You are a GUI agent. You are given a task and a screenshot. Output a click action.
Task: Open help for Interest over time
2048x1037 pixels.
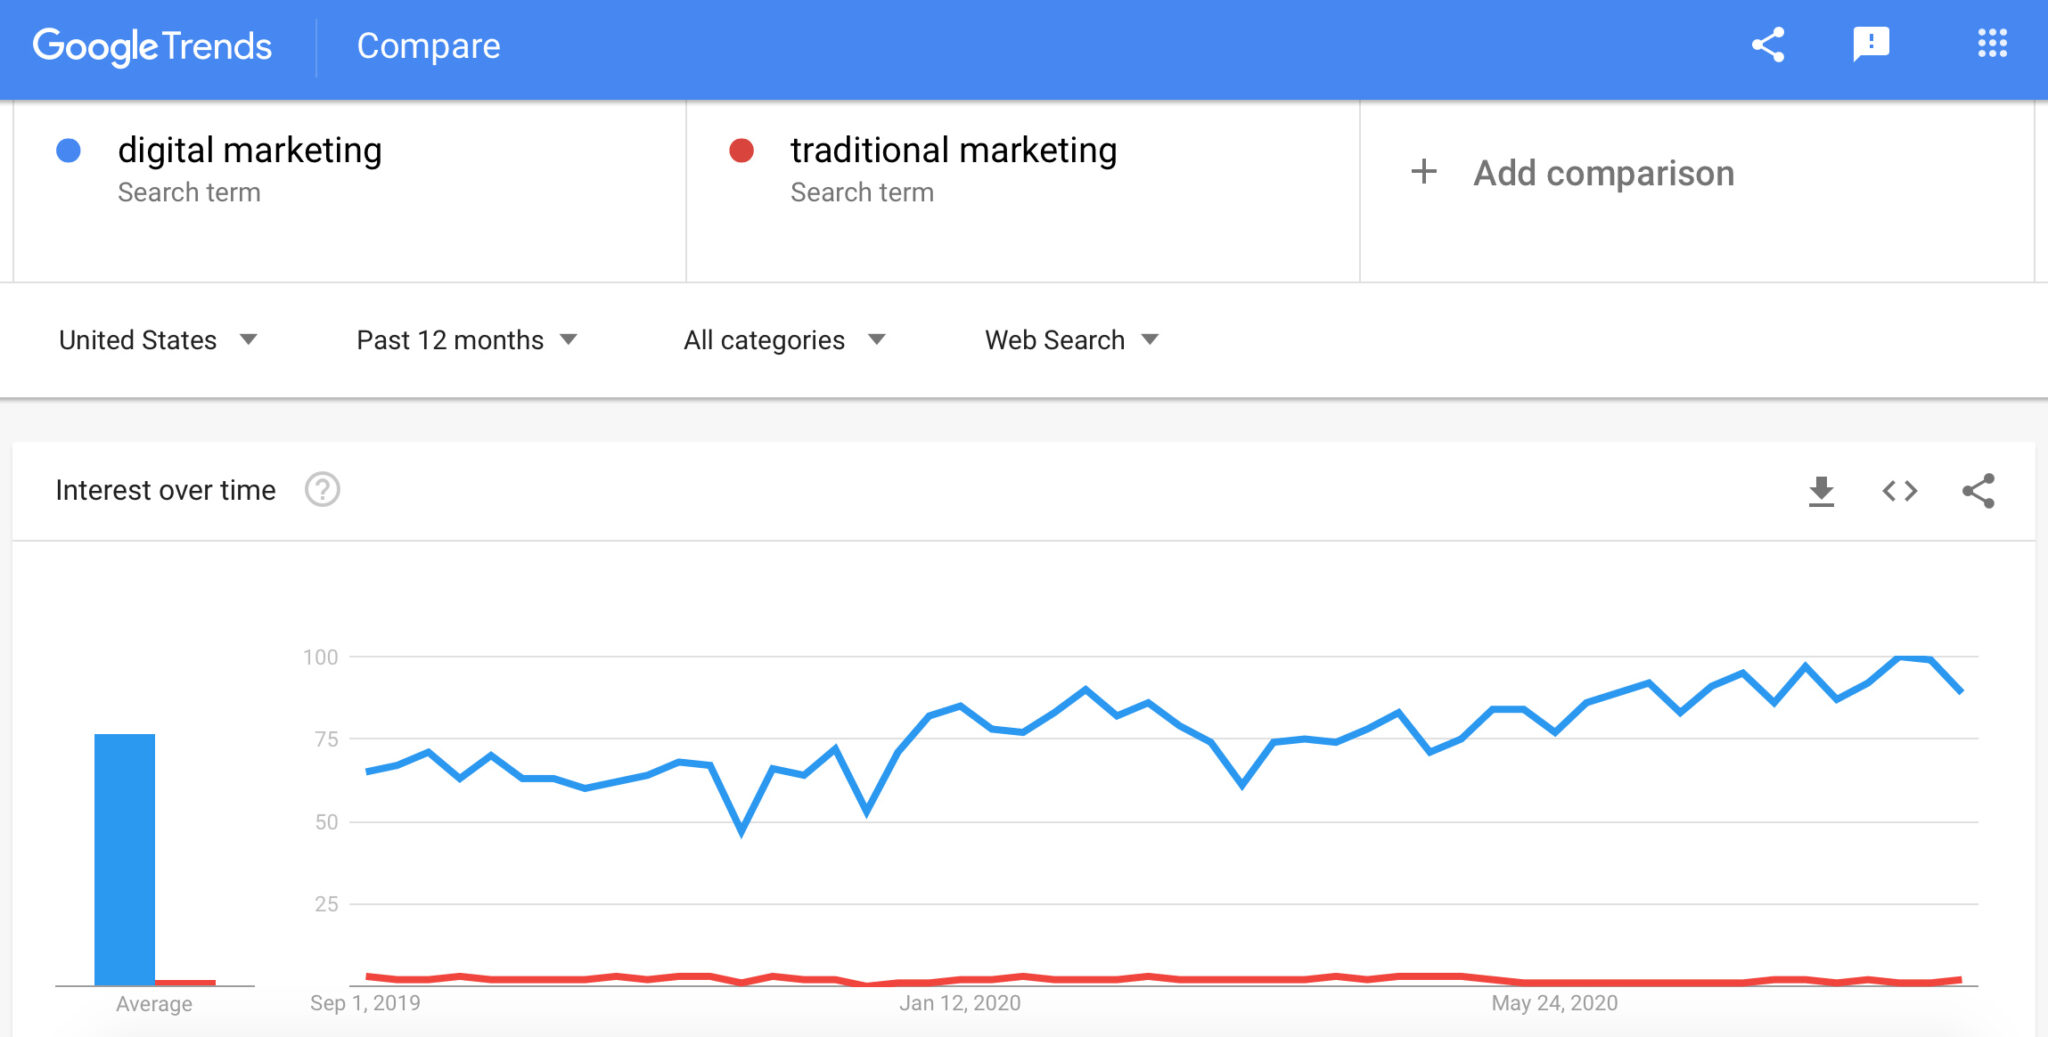(x=321, y=490)
